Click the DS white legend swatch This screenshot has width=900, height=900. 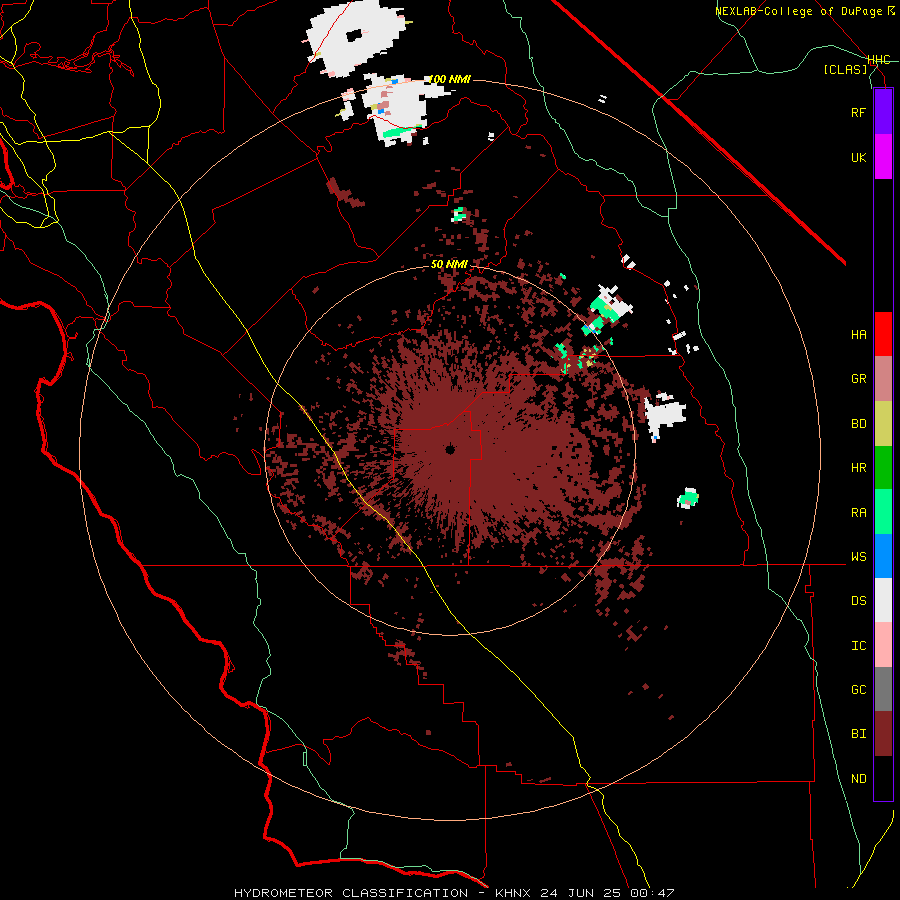[883, 600]
